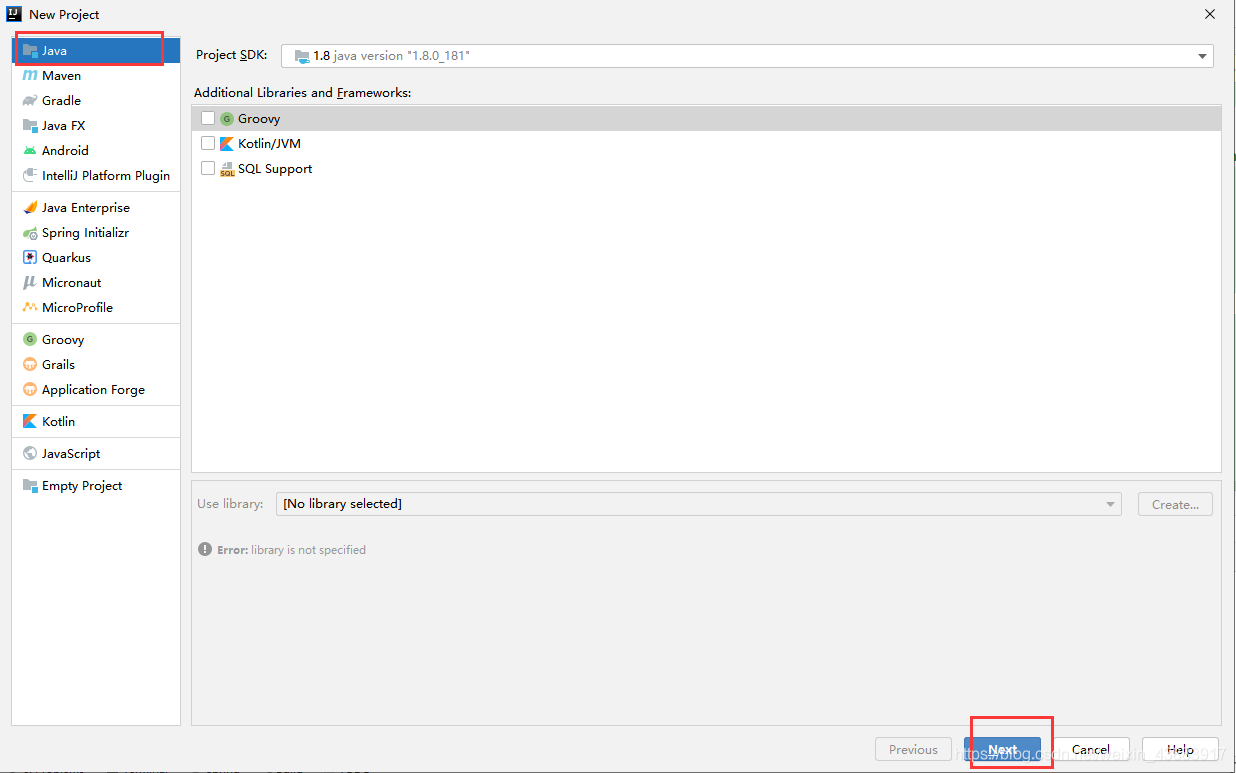Screen dimensions: 1236x773
Task: Click the Groovy icon in project types
Action: pos(30,339)
